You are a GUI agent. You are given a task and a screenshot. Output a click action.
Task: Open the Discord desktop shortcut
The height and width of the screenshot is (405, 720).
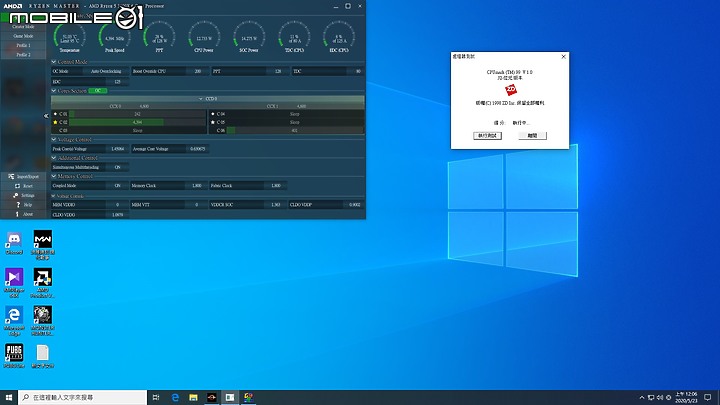[14, 243]
